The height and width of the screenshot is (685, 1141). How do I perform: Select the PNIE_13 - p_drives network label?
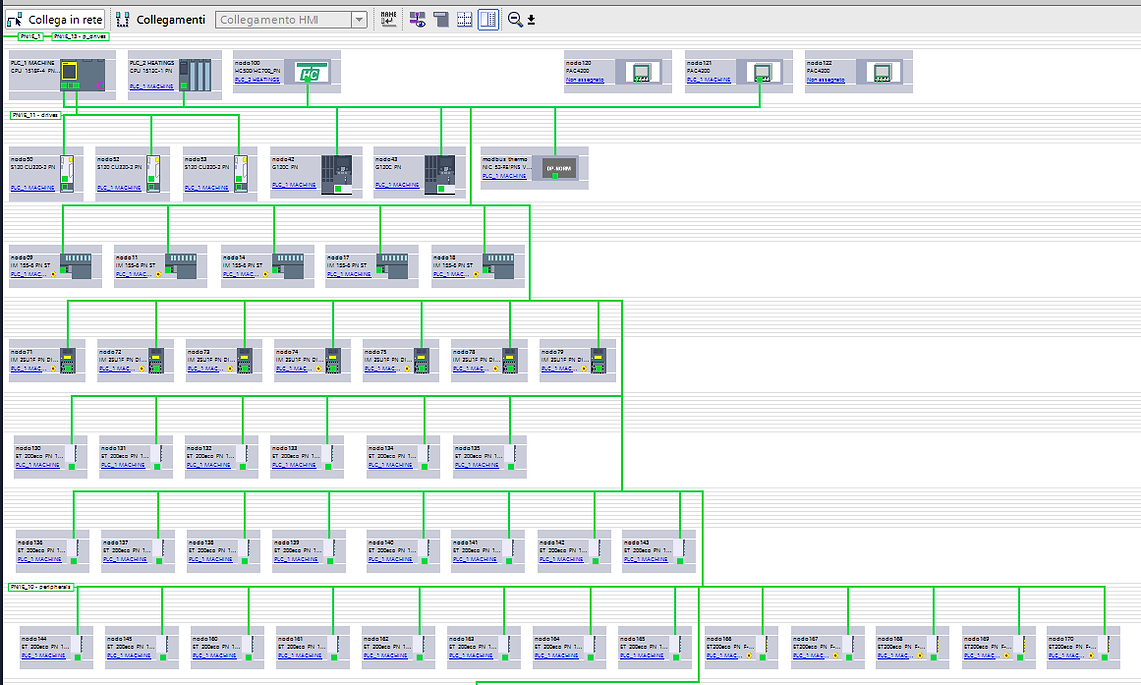pyautogui.click(x=80, y=36)
